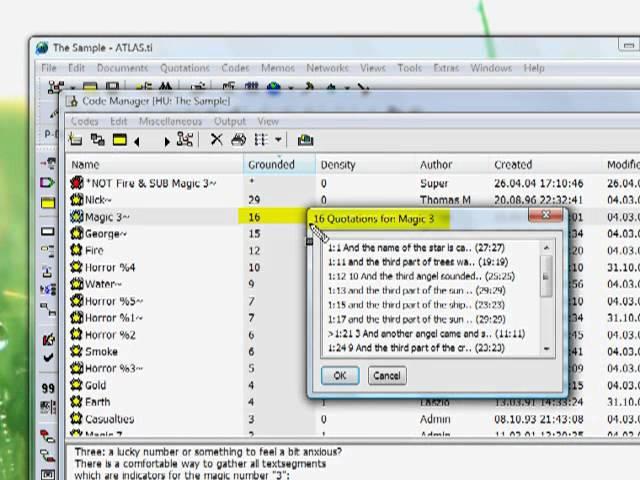Open the Documents menu
This screenshot has height=480, width=640.
pos(122,68)
